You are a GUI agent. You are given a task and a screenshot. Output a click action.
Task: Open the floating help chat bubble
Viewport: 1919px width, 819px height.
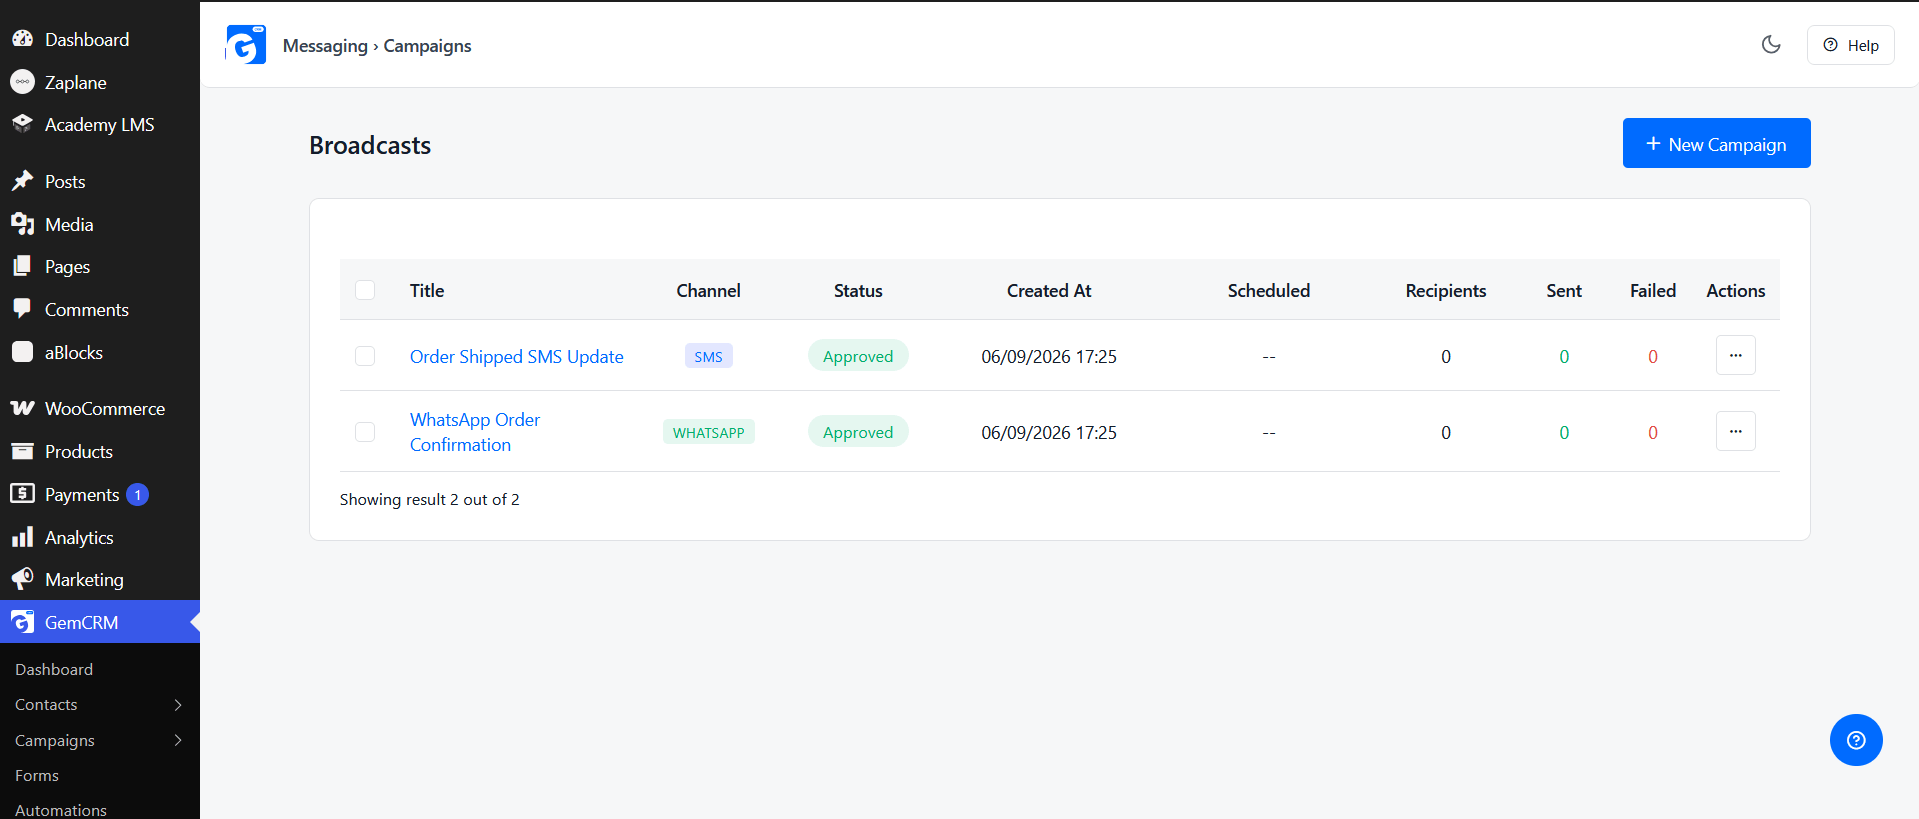coord(1856,740)
